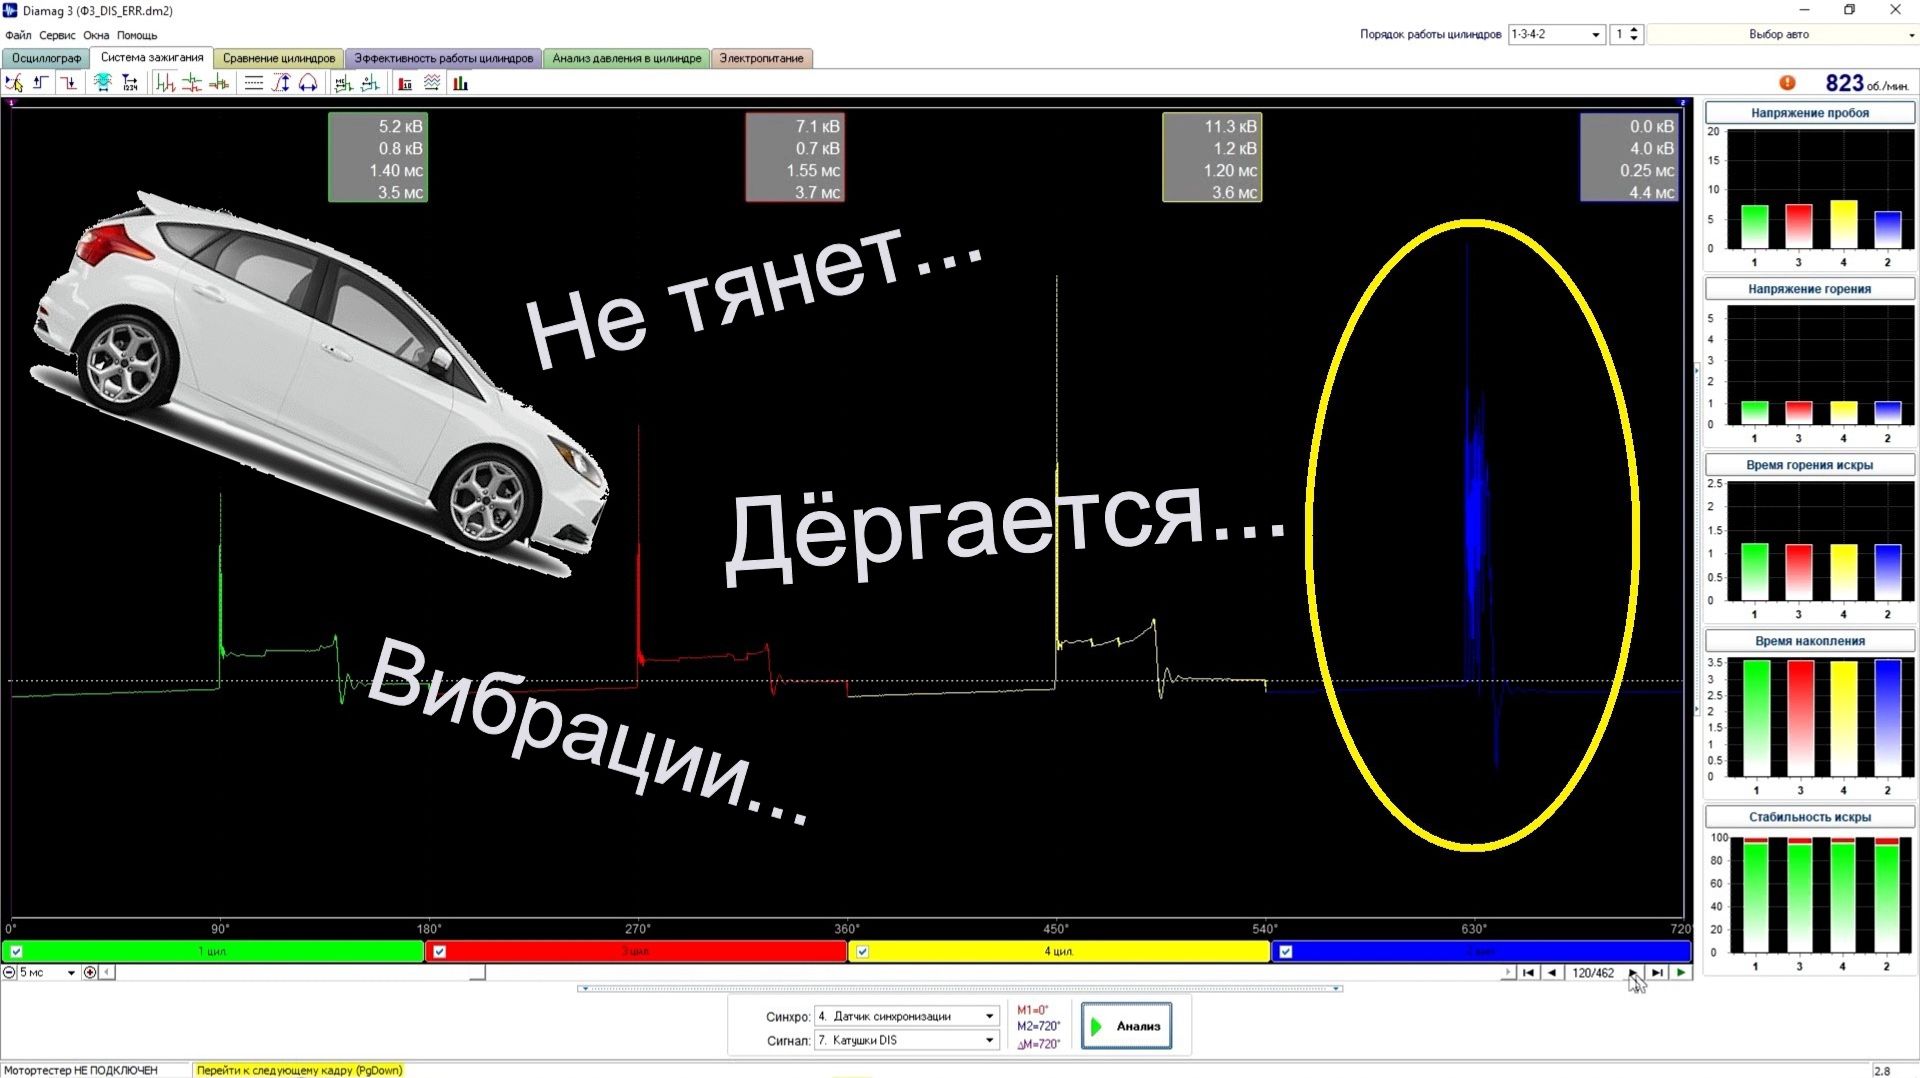
Task: Choose falling edge trigger icon
Action: [68, 83]
